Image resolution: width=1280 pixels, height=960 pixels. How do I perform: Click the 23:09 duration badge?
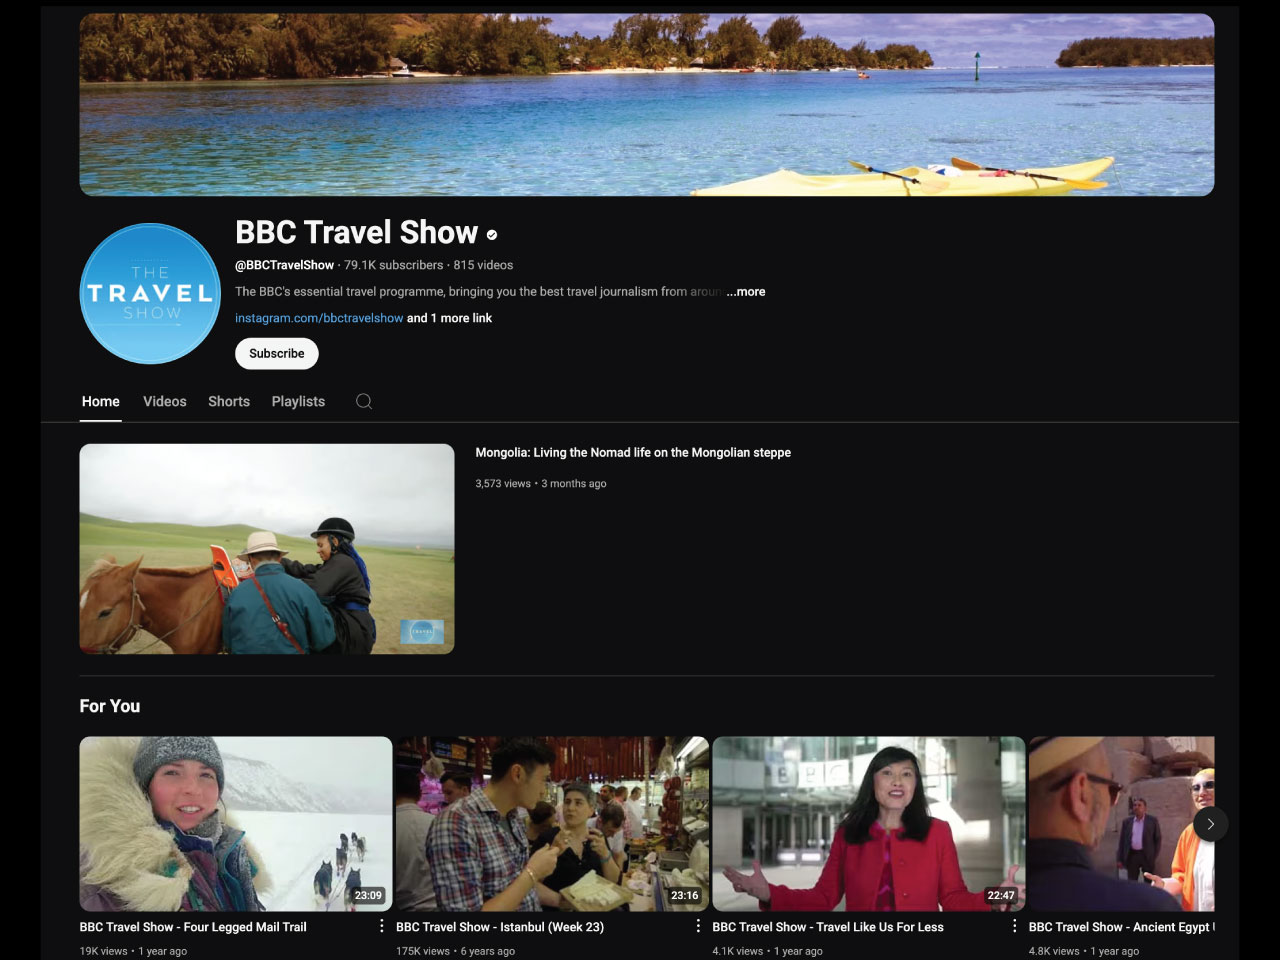coord(368,895)
